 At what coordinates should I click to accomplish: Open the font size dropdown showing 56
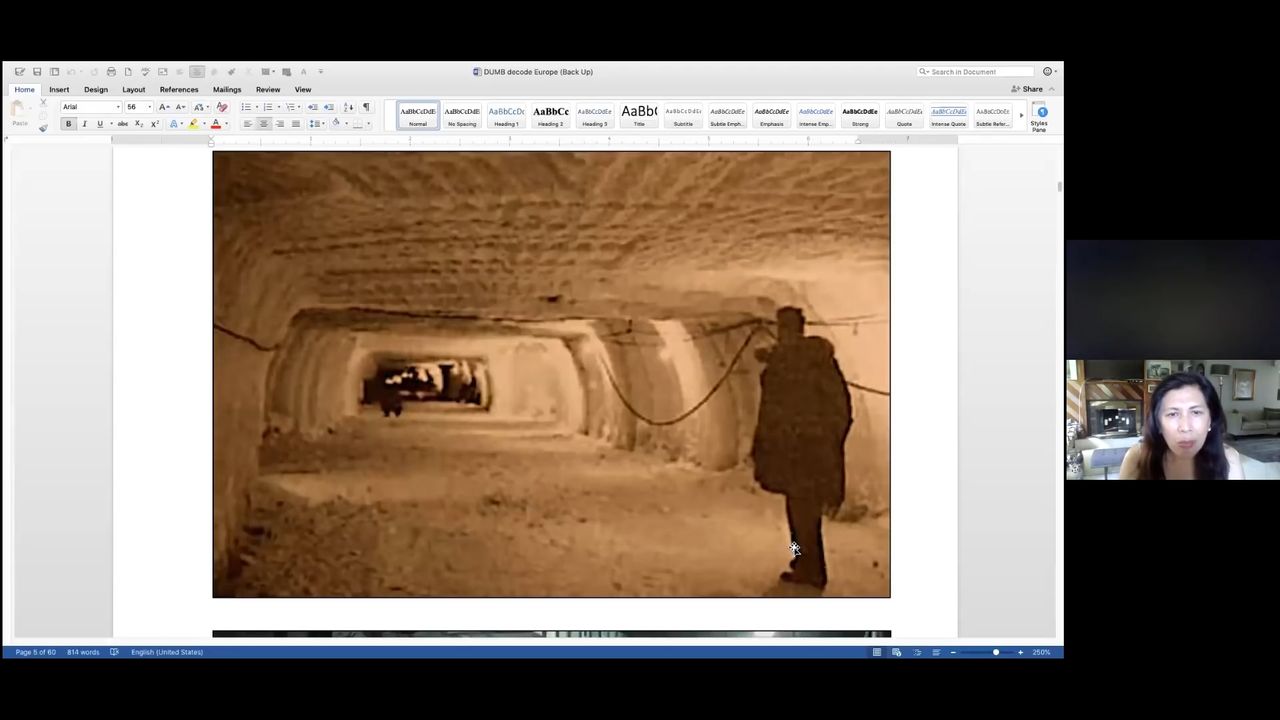137,107
